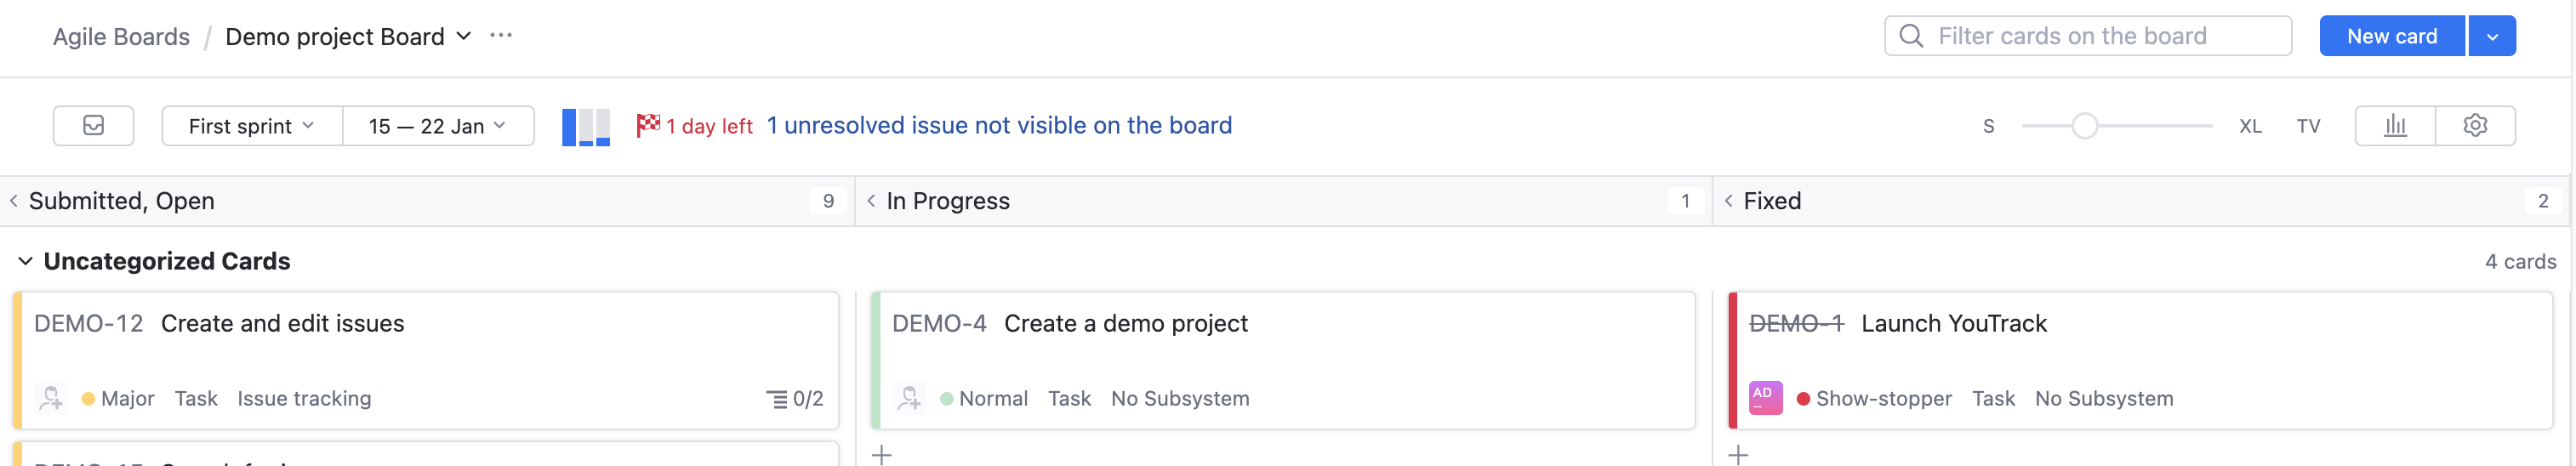Open the backlog panel icon
Viewport: 2576px width, 466px height.
(x=93, y=126)
